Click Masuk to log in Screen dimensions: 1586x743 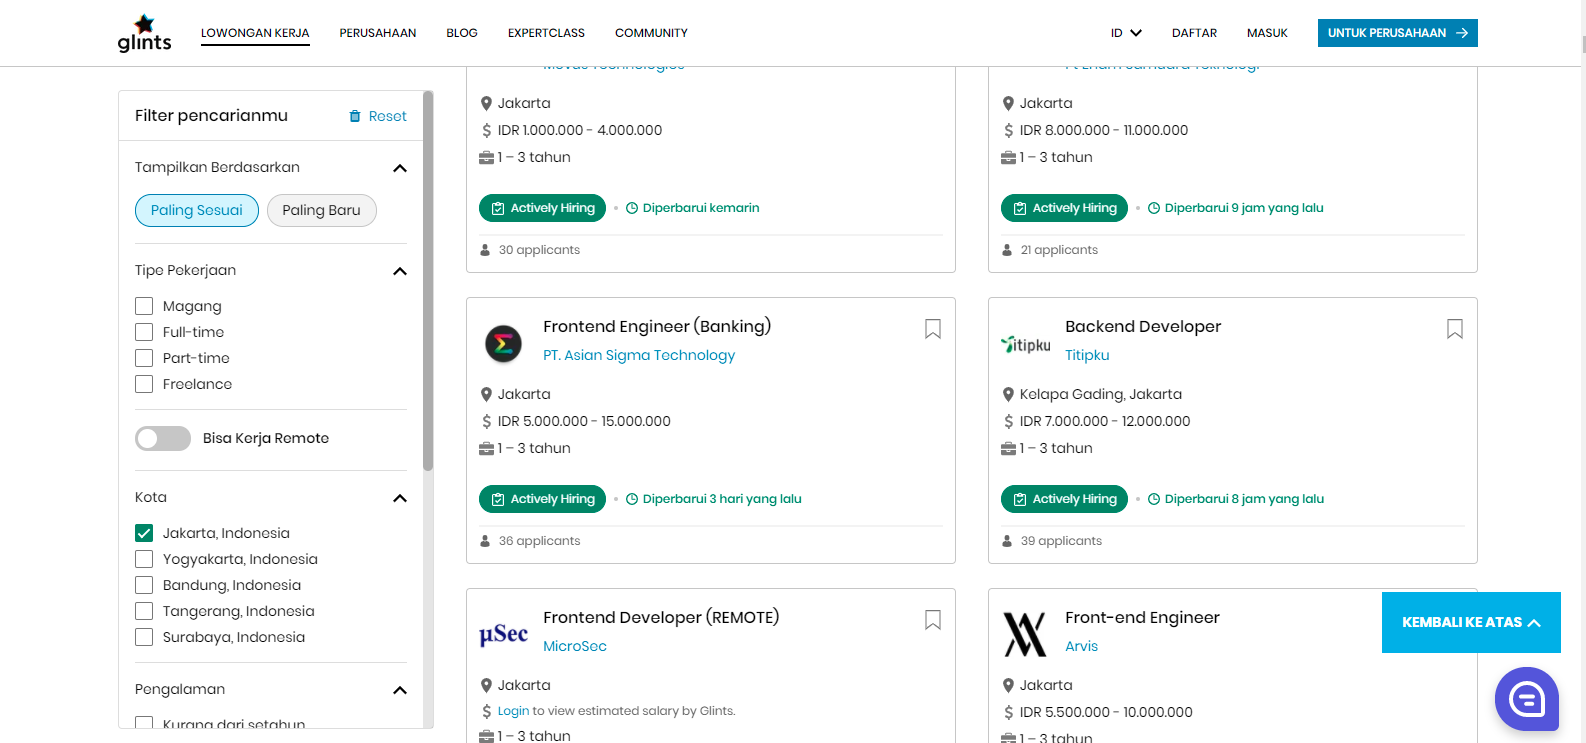pos(1267,33)
